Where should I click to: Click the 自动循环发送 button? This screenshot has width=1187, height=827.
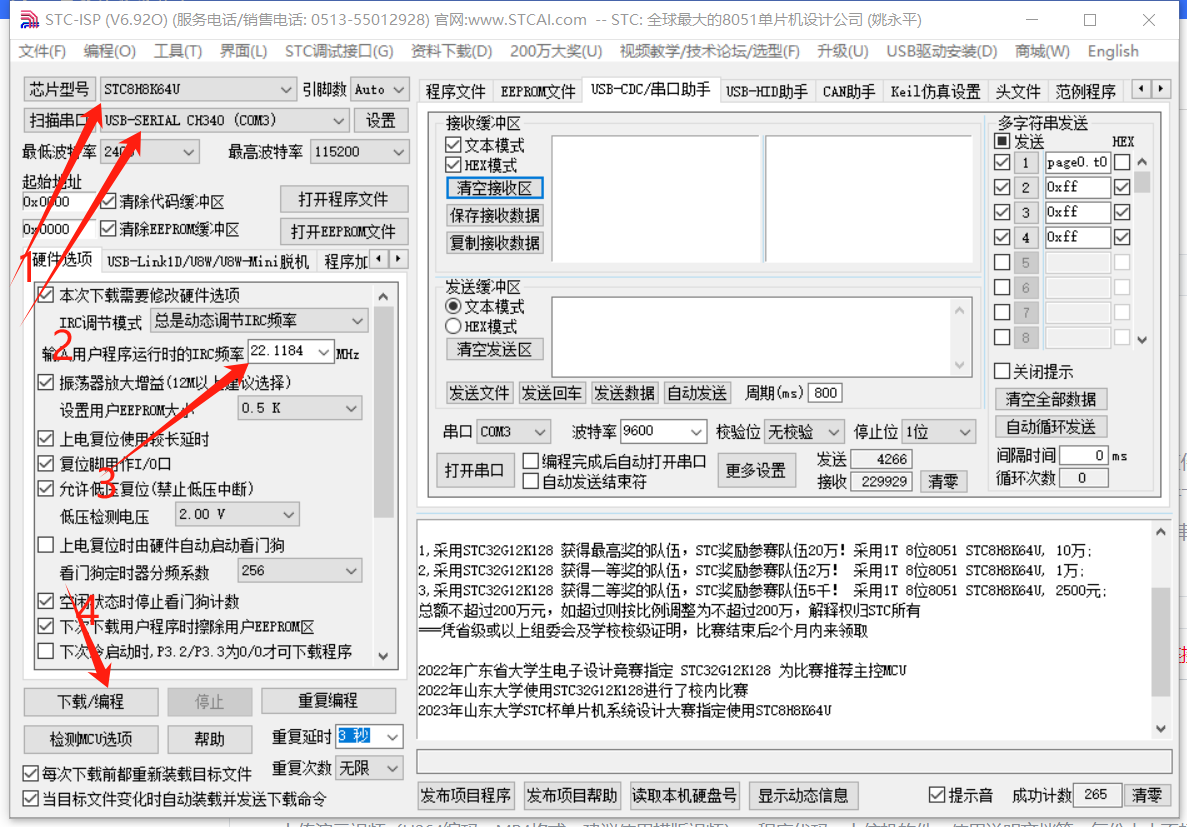tap(1051, 426)
